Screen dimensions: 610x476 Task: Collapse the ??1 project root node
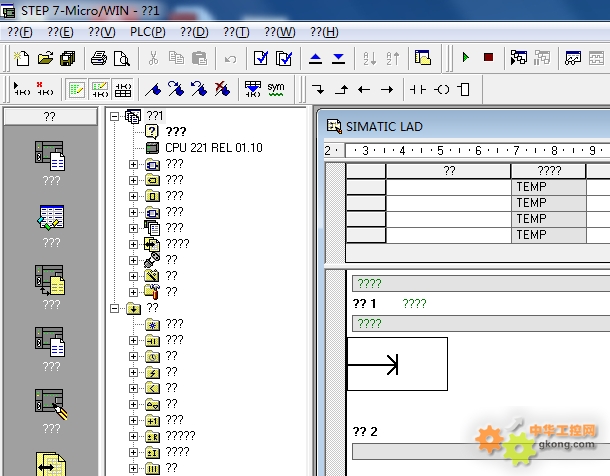[x=114, y=116]
